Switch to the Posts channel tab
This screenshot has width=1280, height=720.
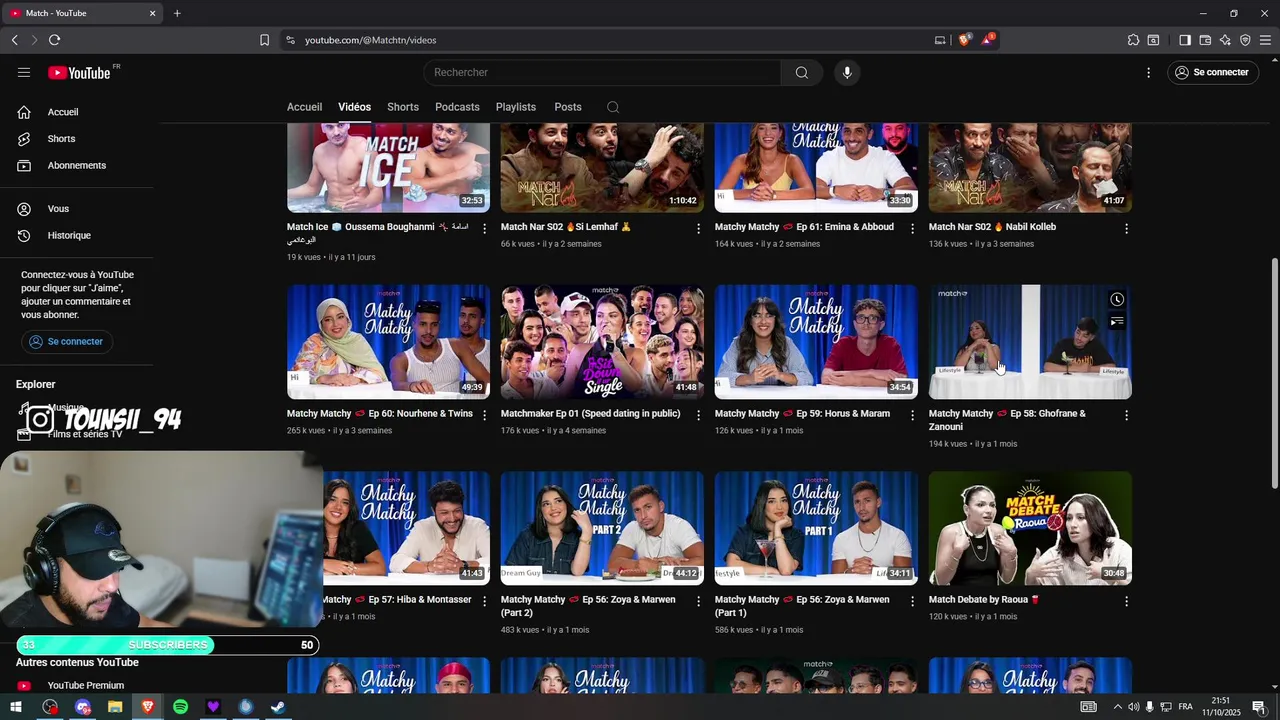568,107
